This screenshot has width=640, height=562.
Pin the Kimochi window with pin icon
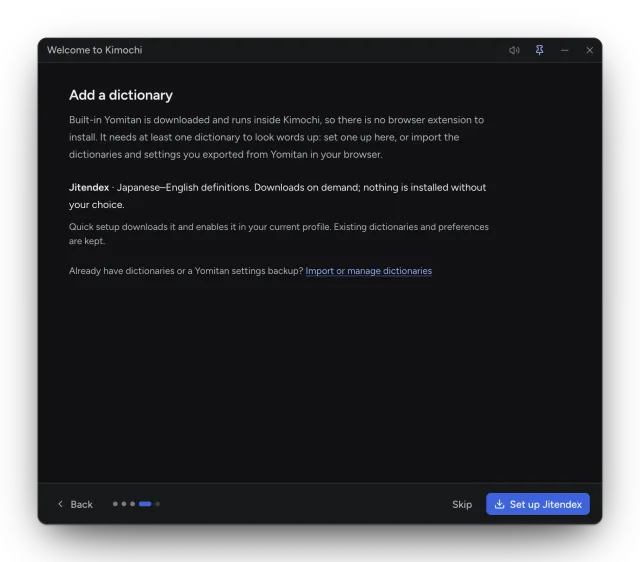pyautogui.click(x=539, y=50)
